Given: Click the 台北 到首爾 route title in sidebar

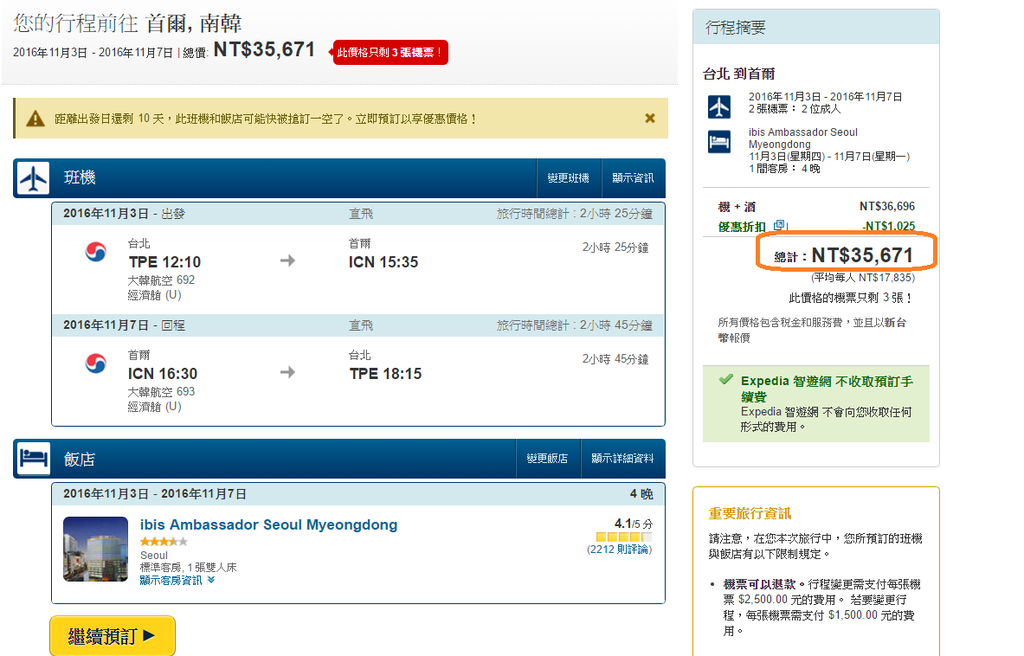Looking at the screenshot, I should coord(739,74).
